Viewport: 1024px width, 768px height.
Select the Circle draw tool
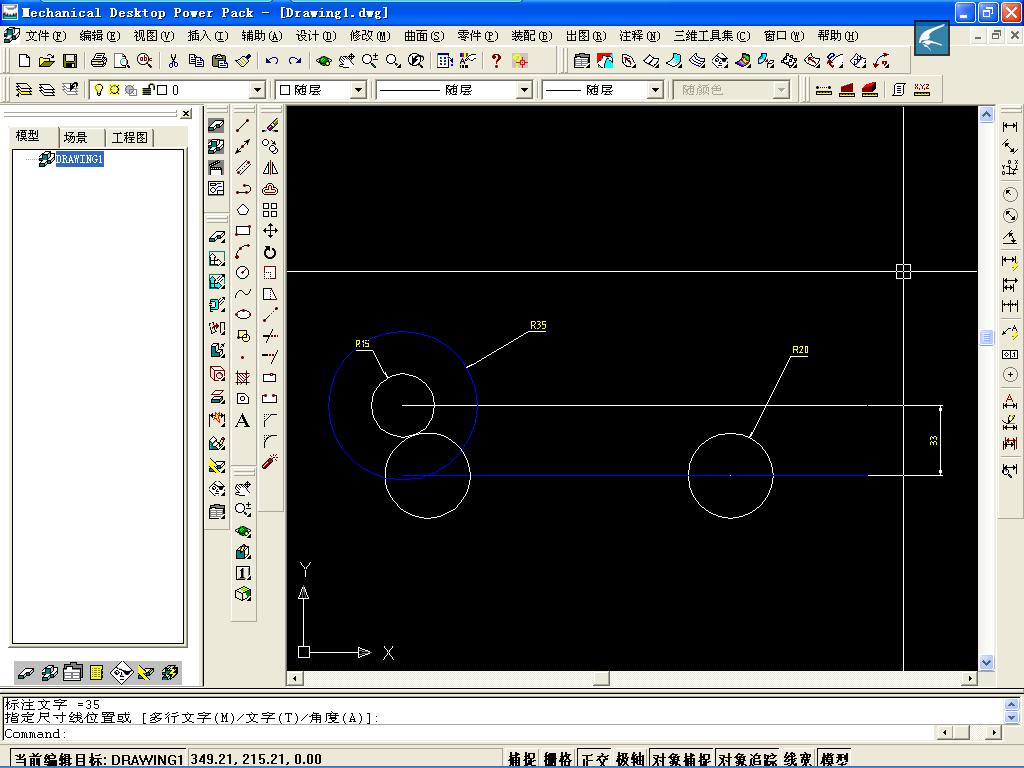[243, 272]
